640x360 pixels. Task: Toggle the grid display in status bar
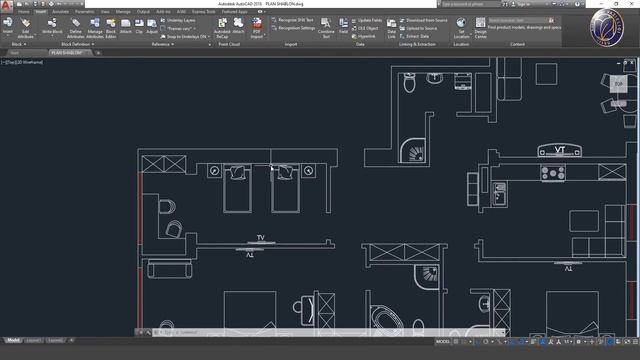click(456, 342)
